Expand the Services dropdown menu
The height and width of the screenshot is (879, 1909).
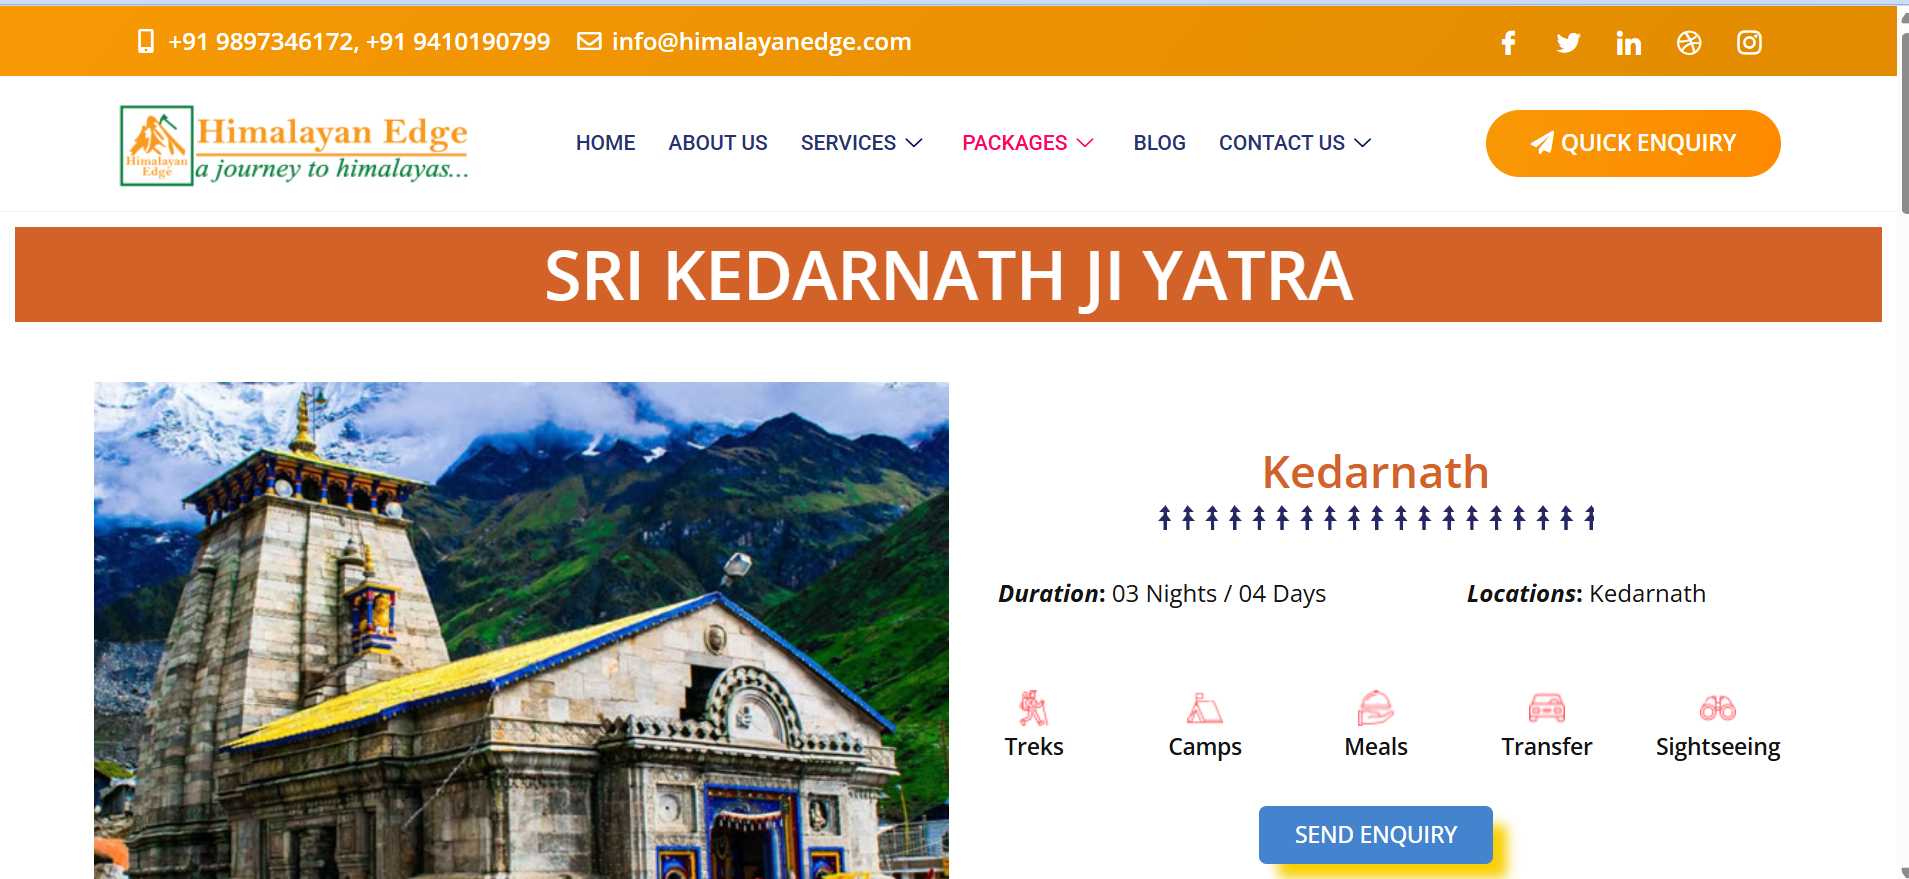click(x=861, y=143)
